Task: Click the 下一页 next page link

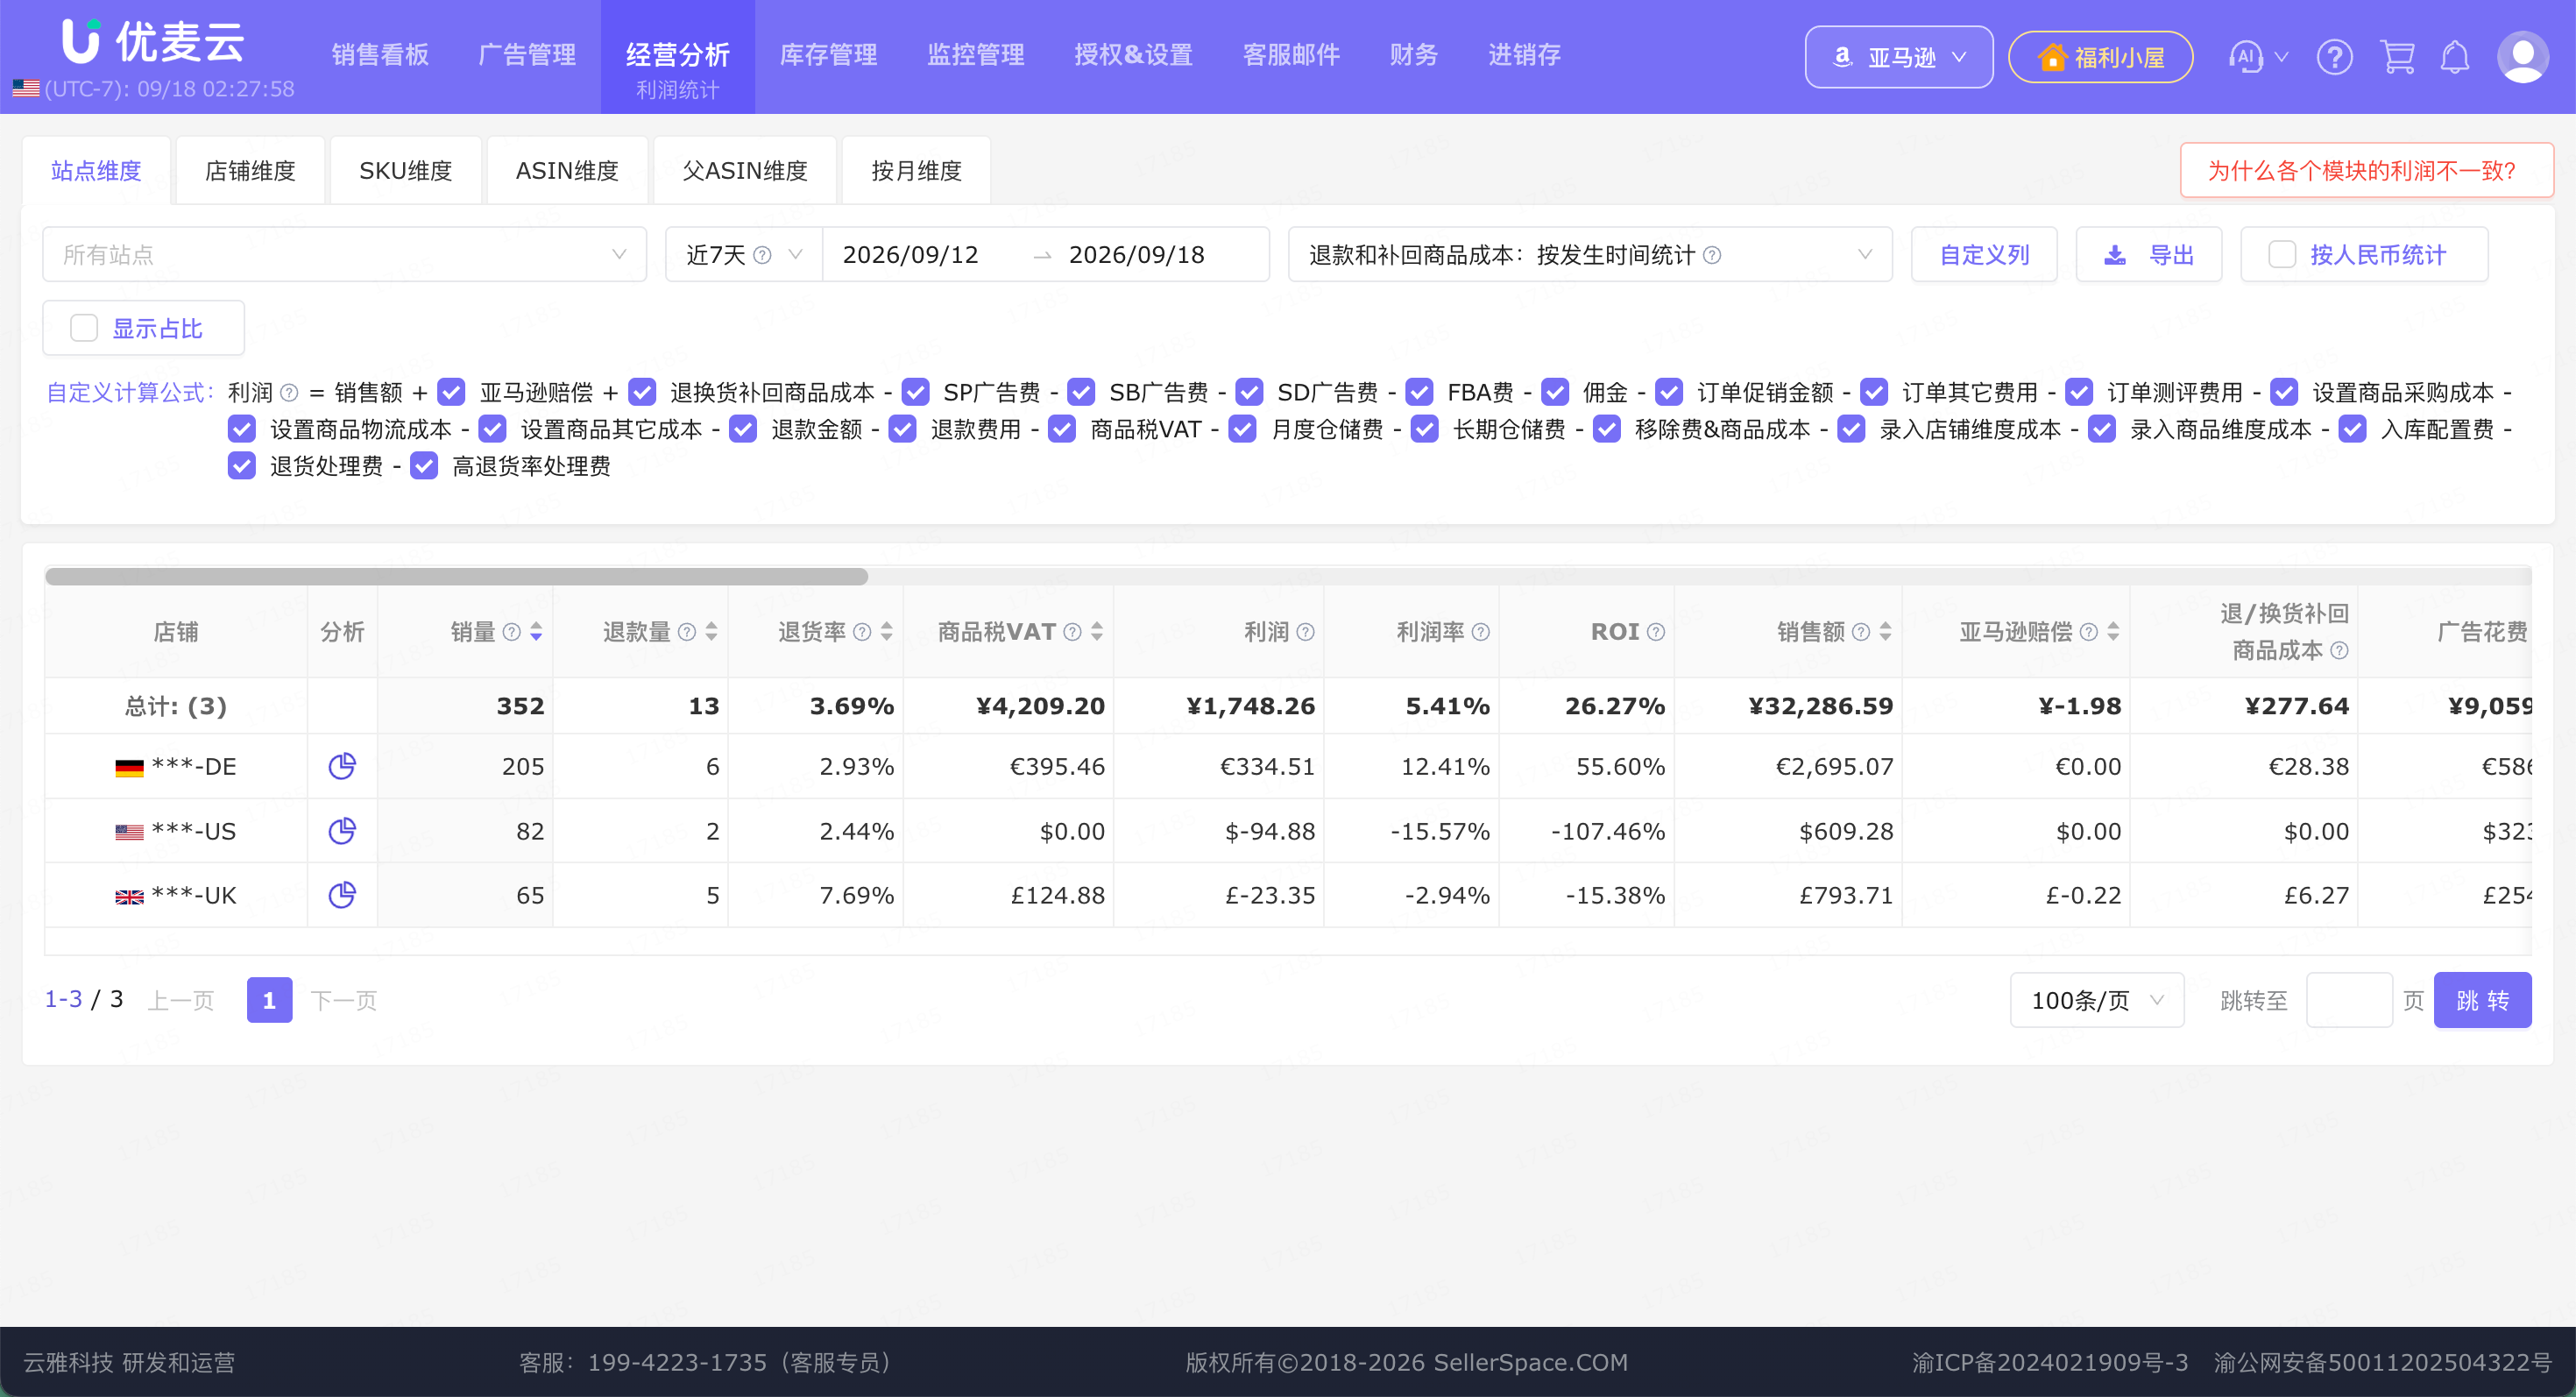Action: tap(343, 1000)
